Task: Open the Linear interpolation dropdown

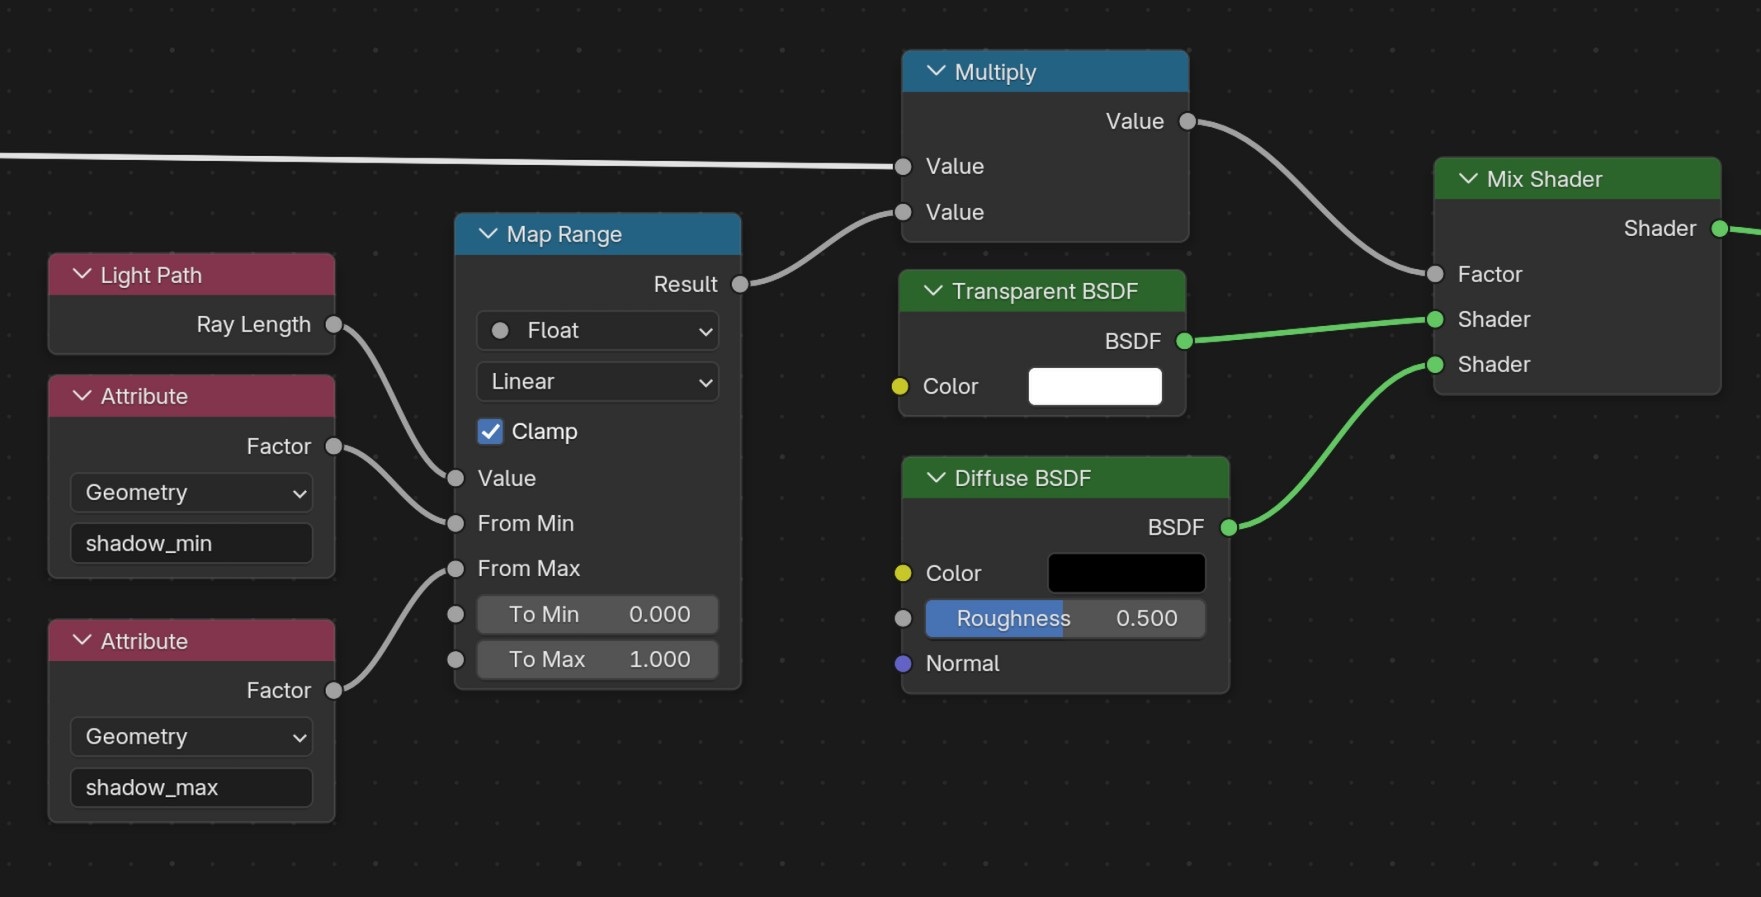Action: pos(597,381)
